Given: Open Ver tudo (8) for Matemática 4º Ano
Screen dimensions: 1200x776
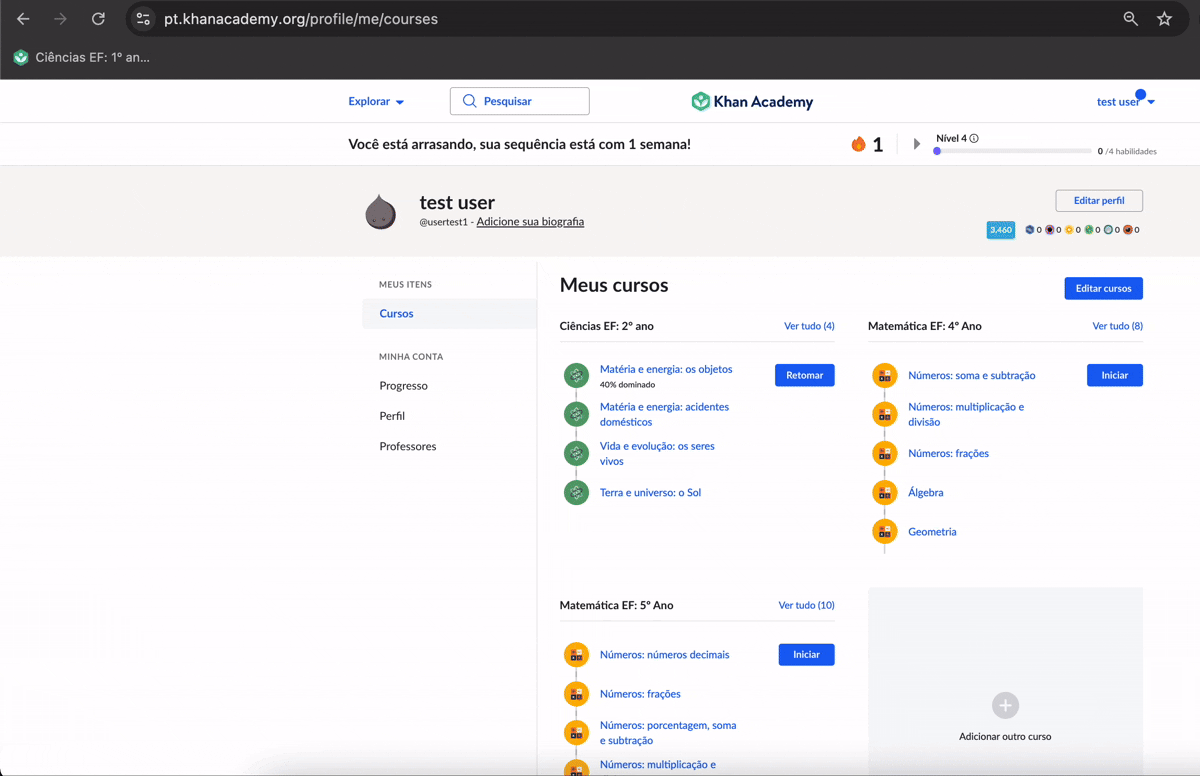Looking at the screenshot, I should 1117,326.
